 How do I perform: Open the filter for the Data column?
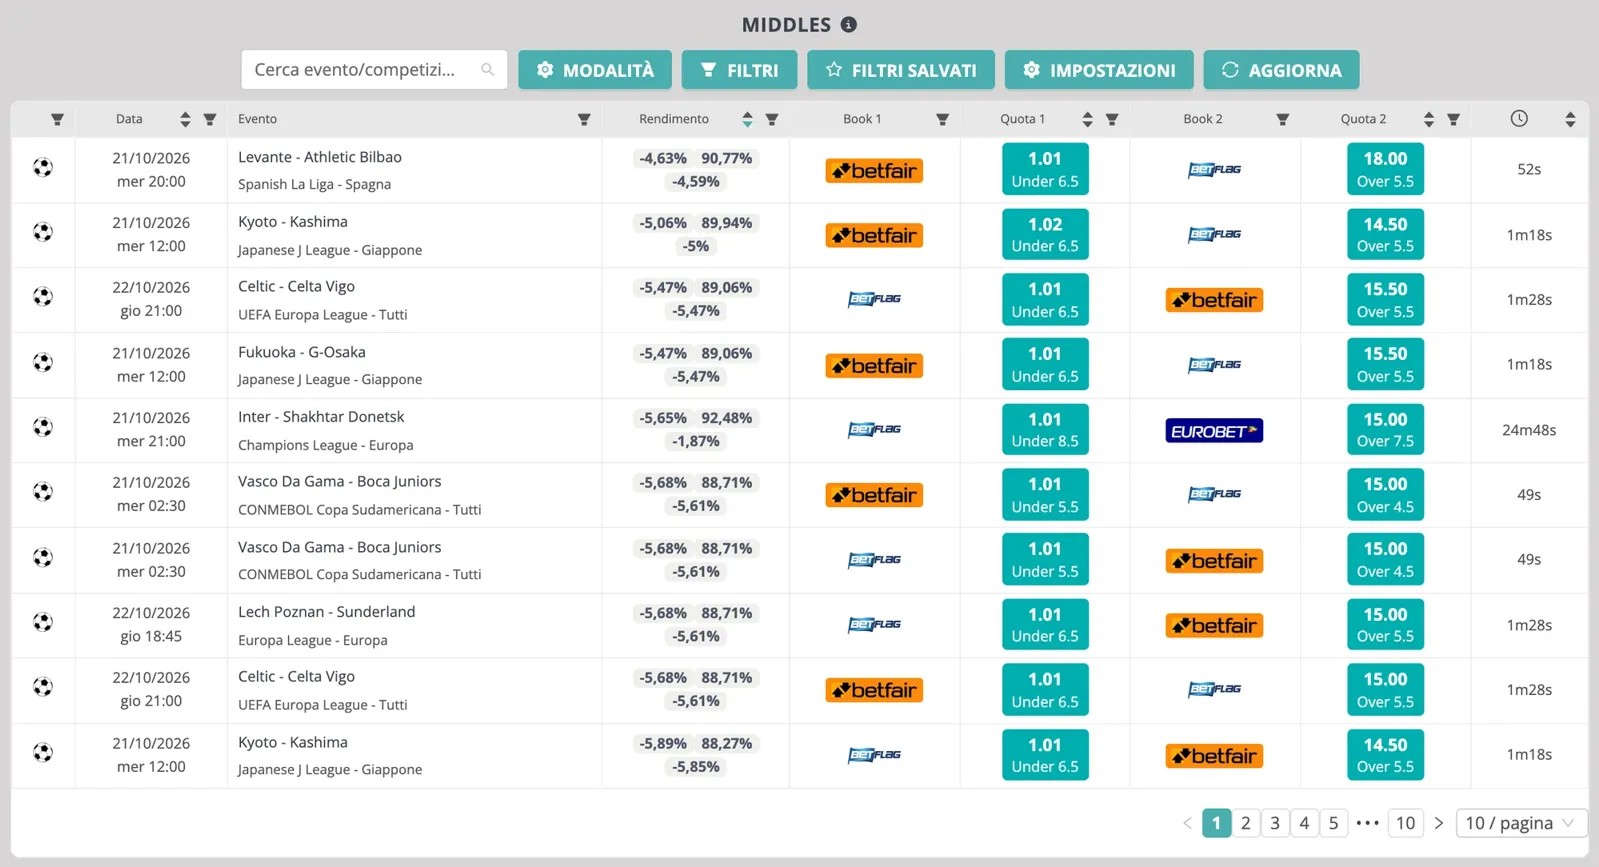210,120
